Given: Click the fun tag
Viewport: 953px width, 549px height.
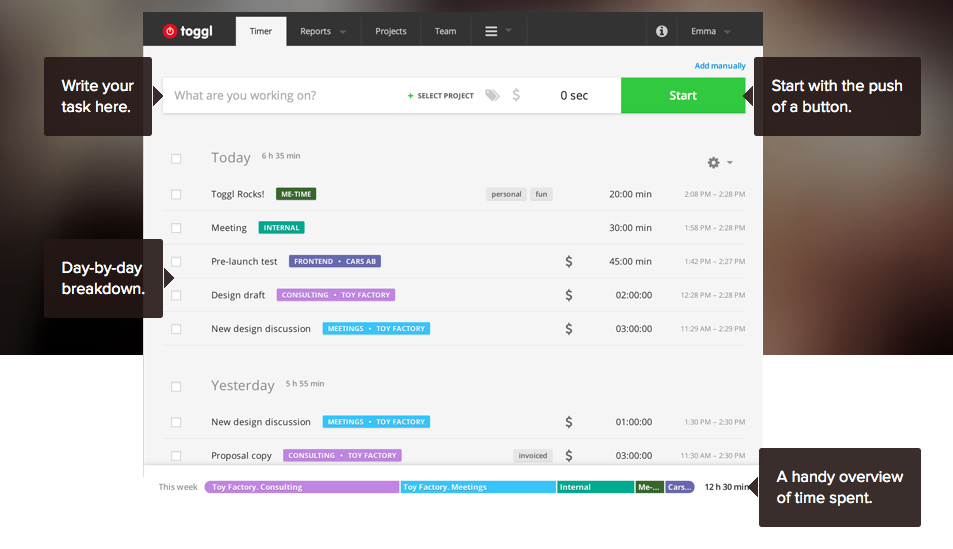Looking at the screenshot, I should pyautogui.click(x=542, y=195).
